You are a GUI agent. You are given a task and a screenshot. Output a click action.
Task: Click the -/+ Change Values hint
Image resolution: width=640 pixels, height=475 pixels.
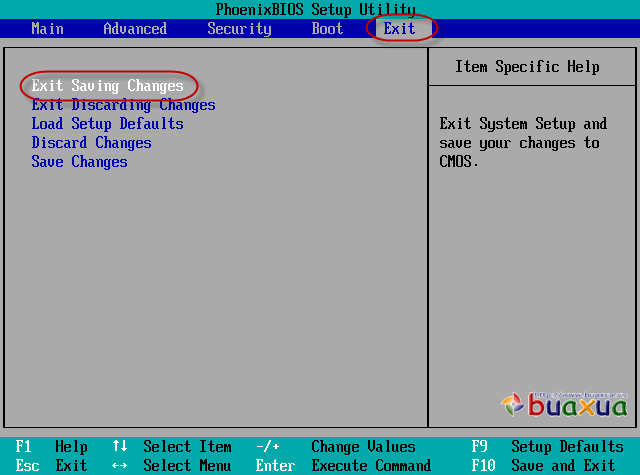coord(336,446)
